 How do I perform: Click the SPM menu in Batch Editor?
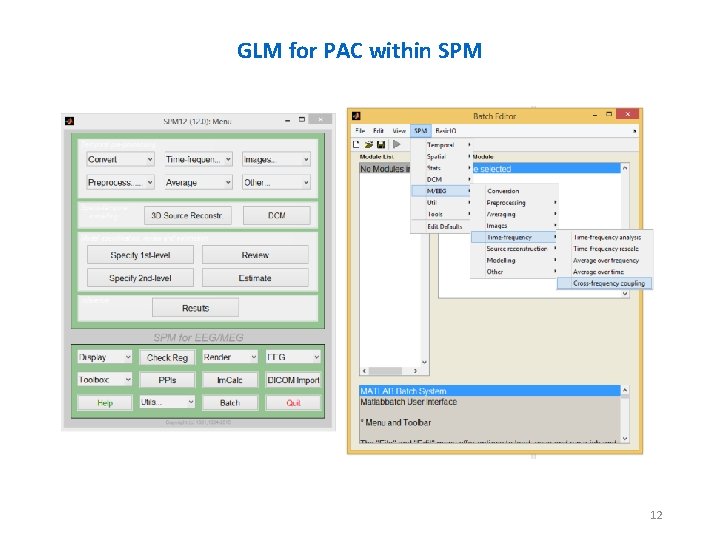[421, 131]
